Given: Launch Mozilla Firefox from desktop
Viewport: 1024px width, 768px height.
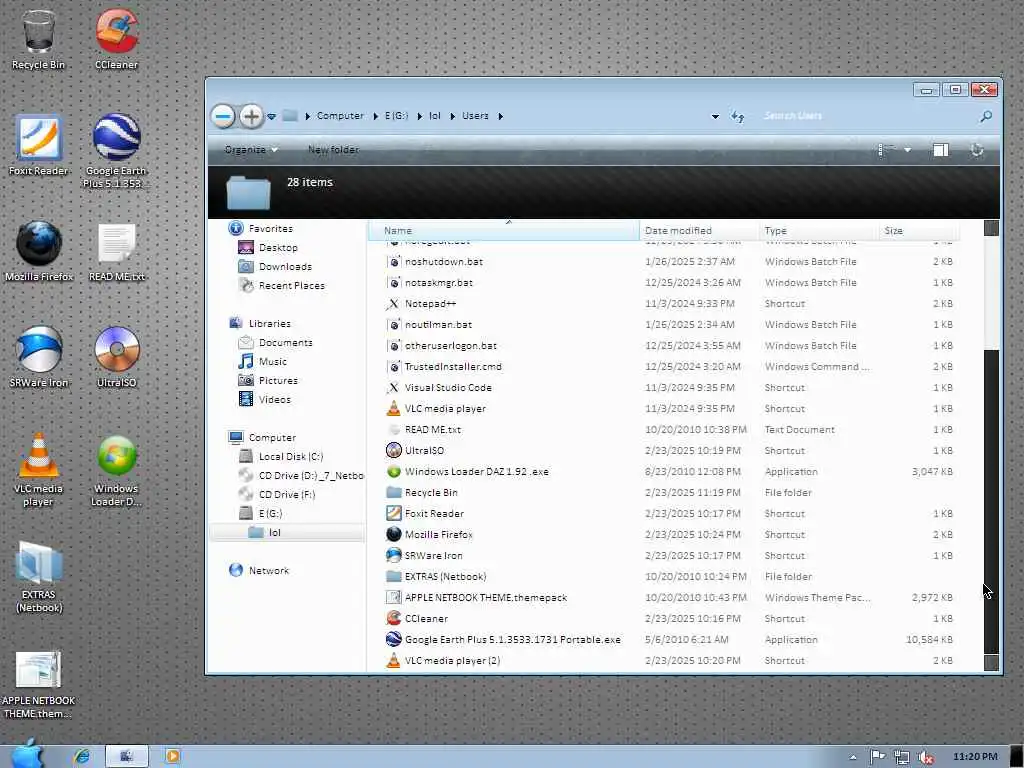Looking at the screenshot, I should pyautogui.click(x=39, y=251).
